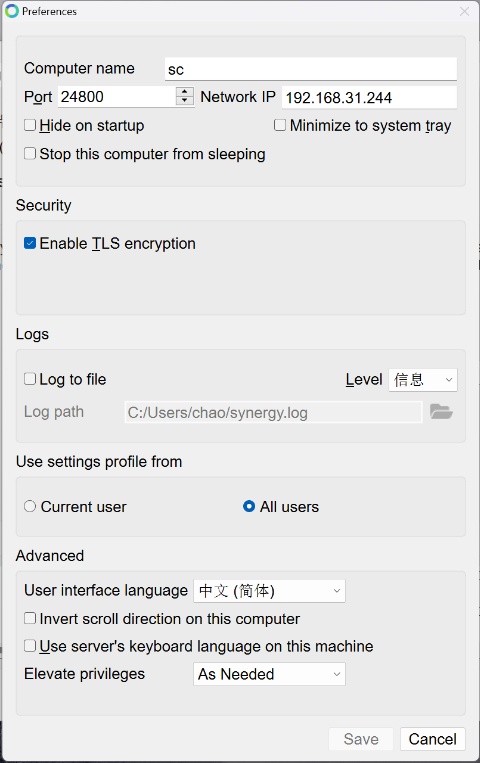Uncheck Enable TLS encryption
The width and height of the screenshot is (480, 763).
pos(30,243)
